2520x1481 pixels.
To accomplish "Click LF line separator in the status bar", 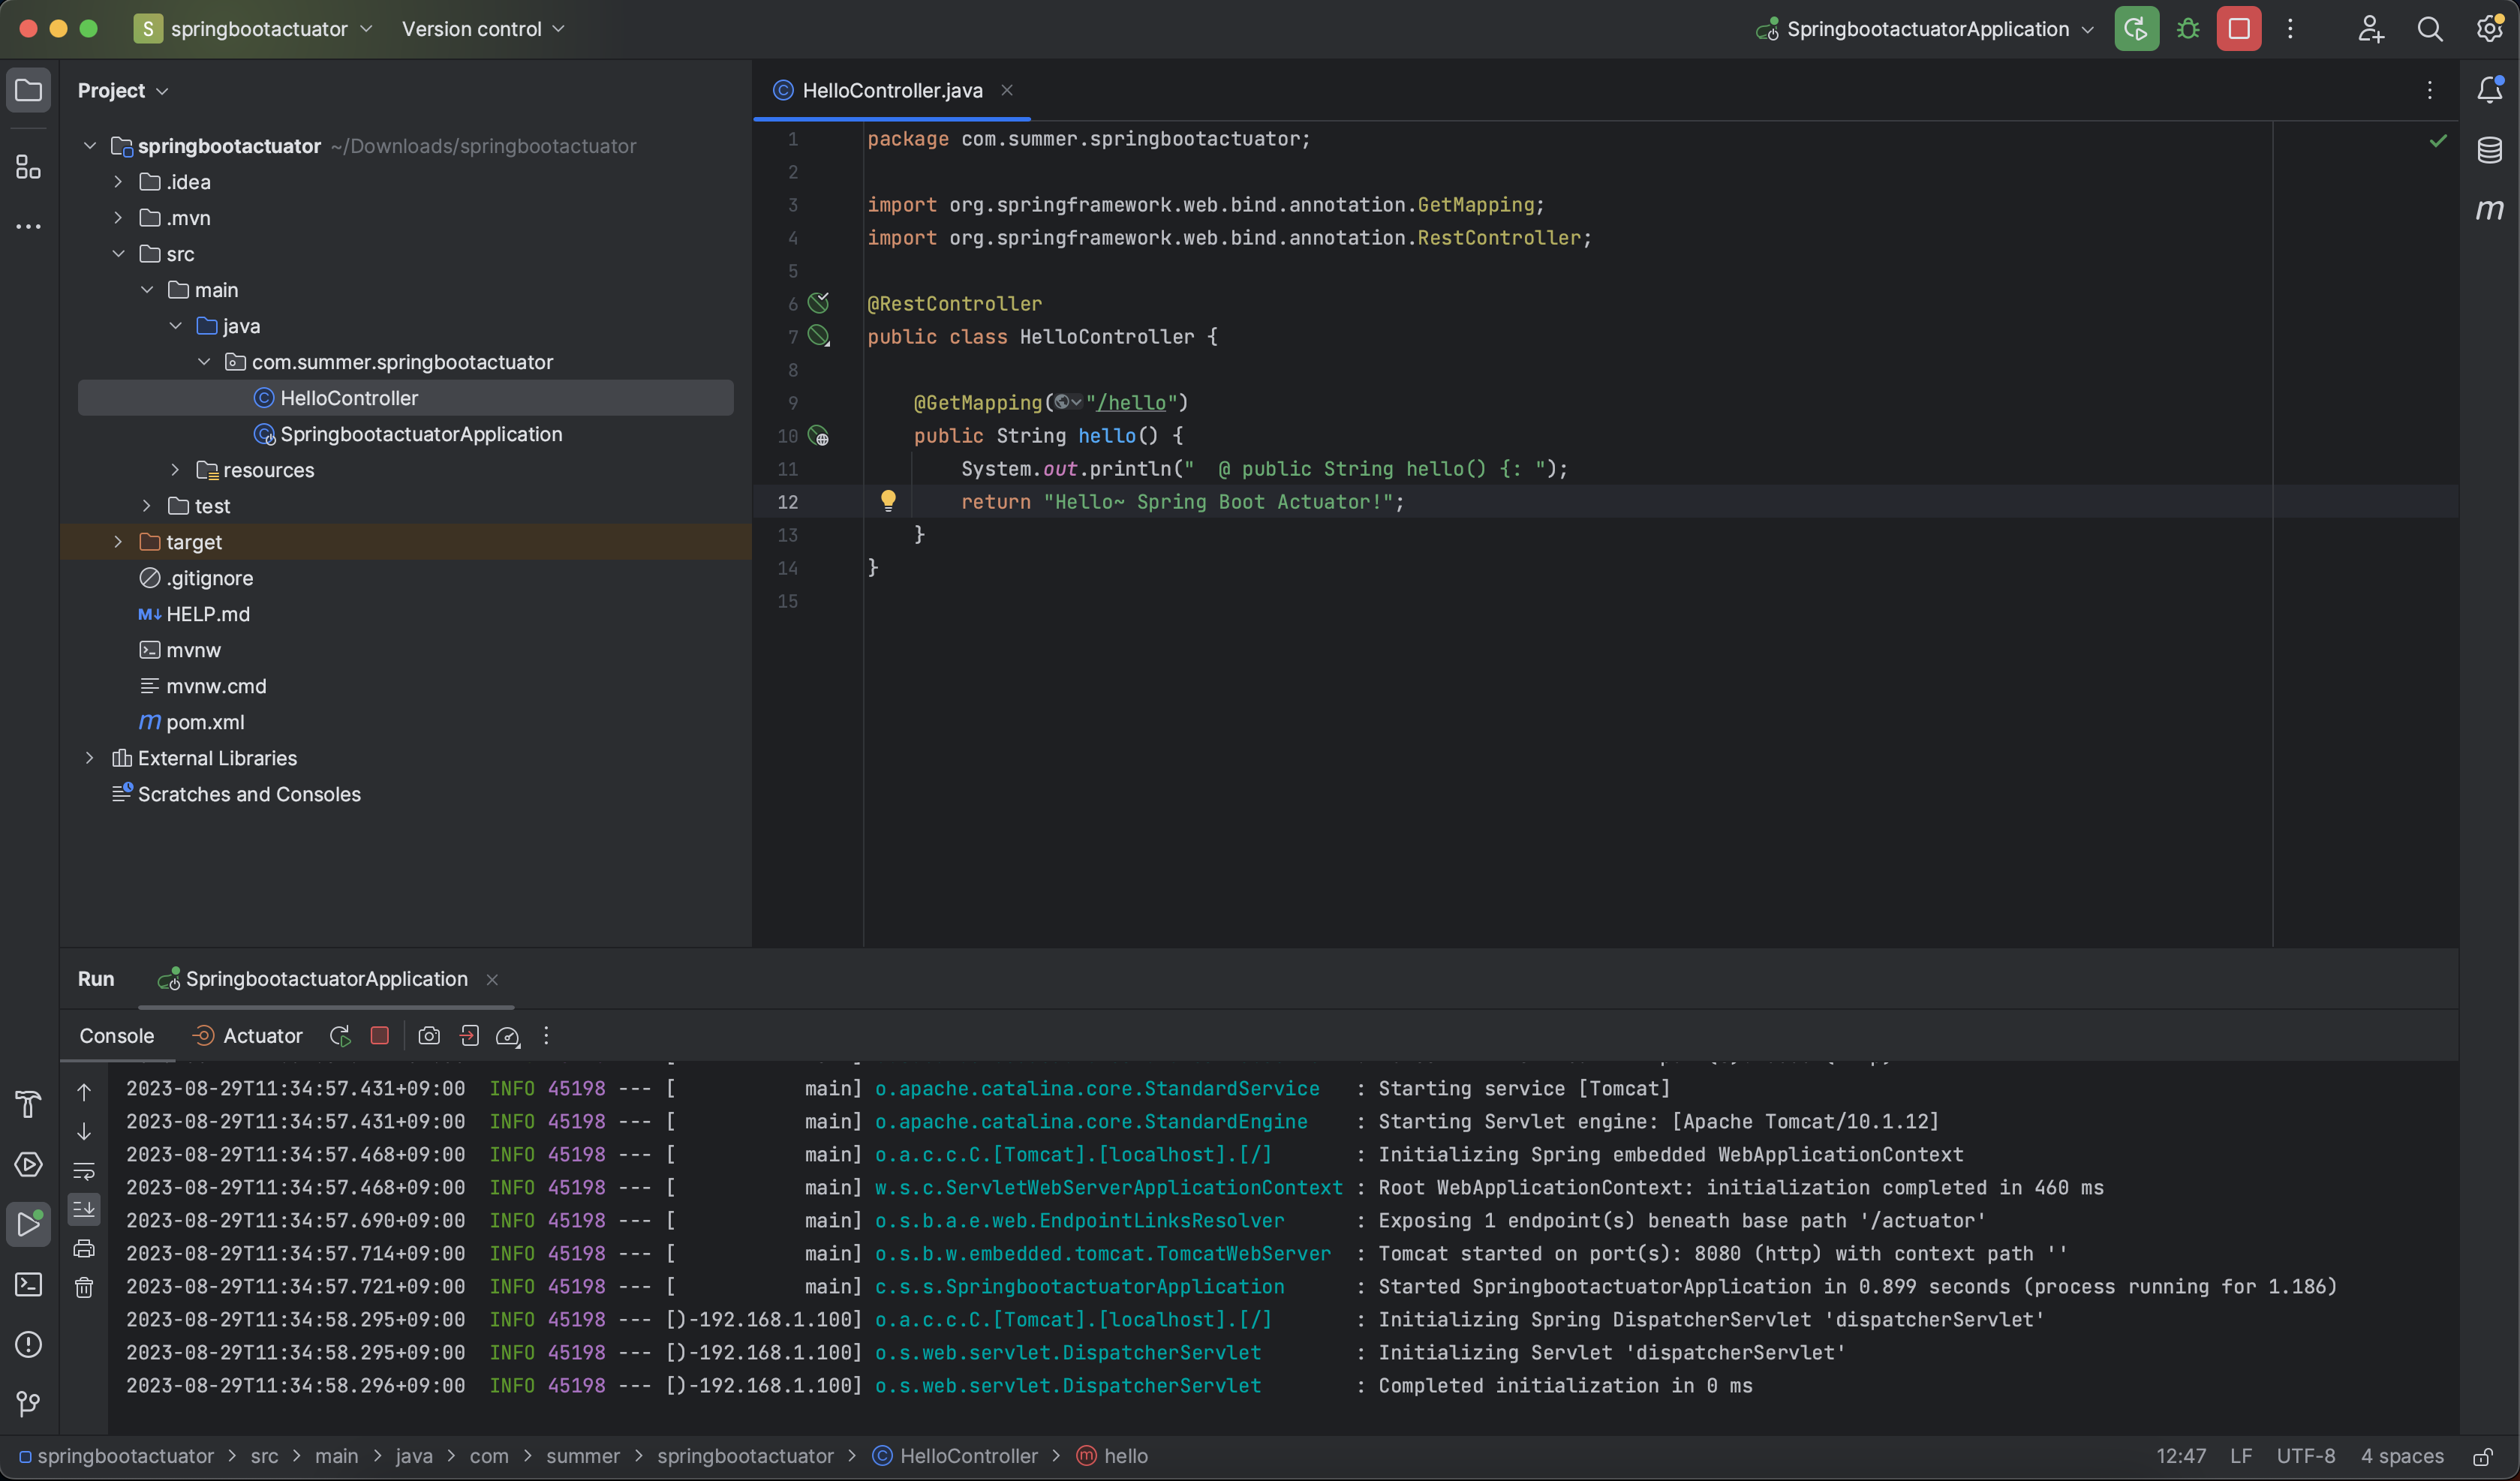I will pyautogui.click(x=2241, y=1456).
